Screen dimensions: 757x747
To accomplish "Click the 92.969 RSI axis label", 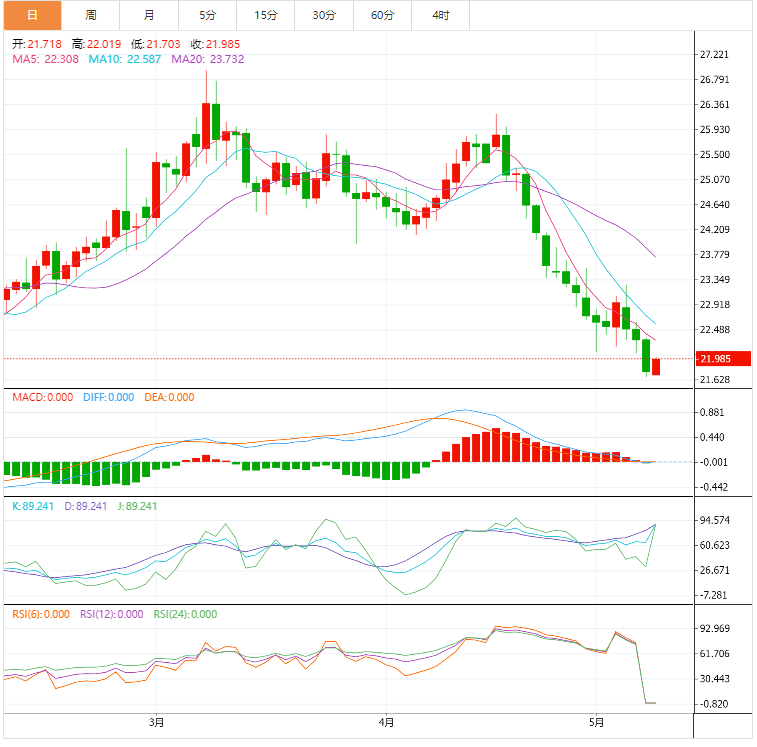I will (x=715, y=629).
